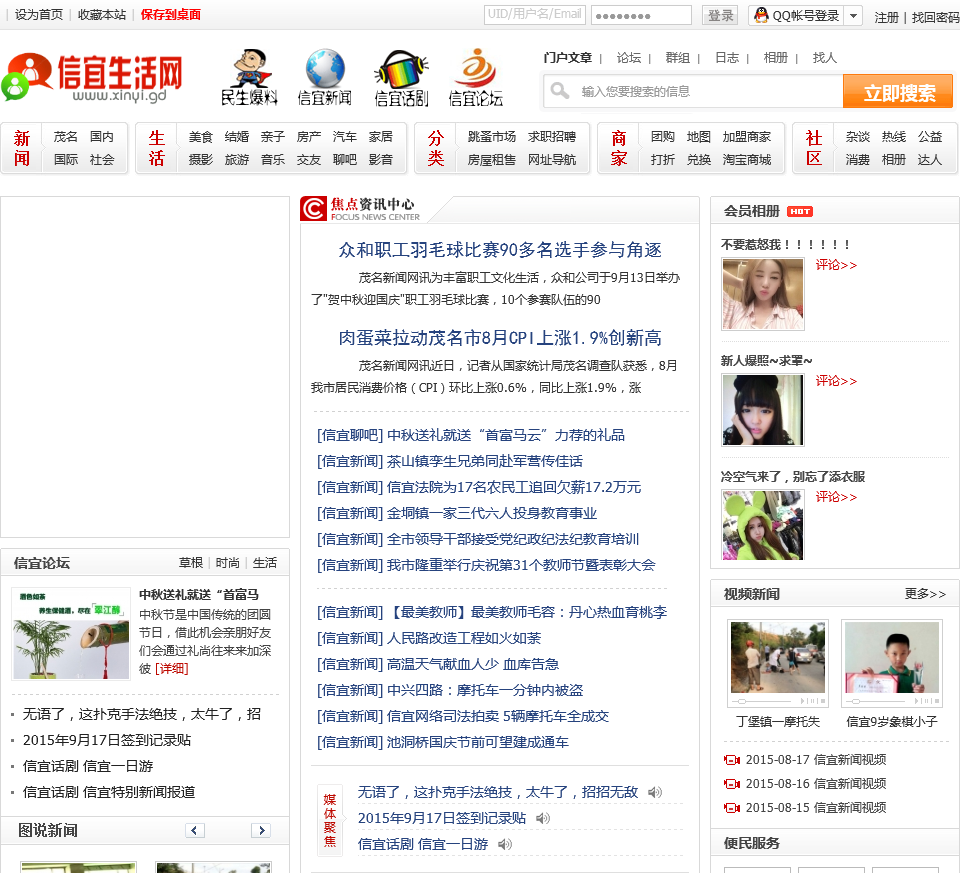
Task: Select the 相册 search tab
Action: (776, 58)
